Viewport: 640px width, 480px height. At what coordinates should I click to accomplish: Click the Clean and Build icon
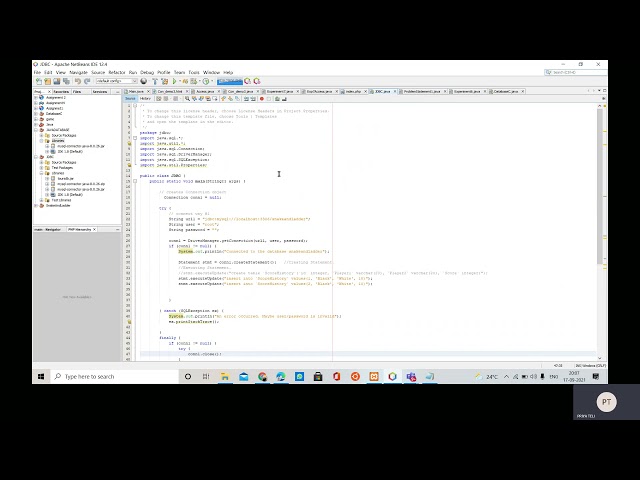164,81
